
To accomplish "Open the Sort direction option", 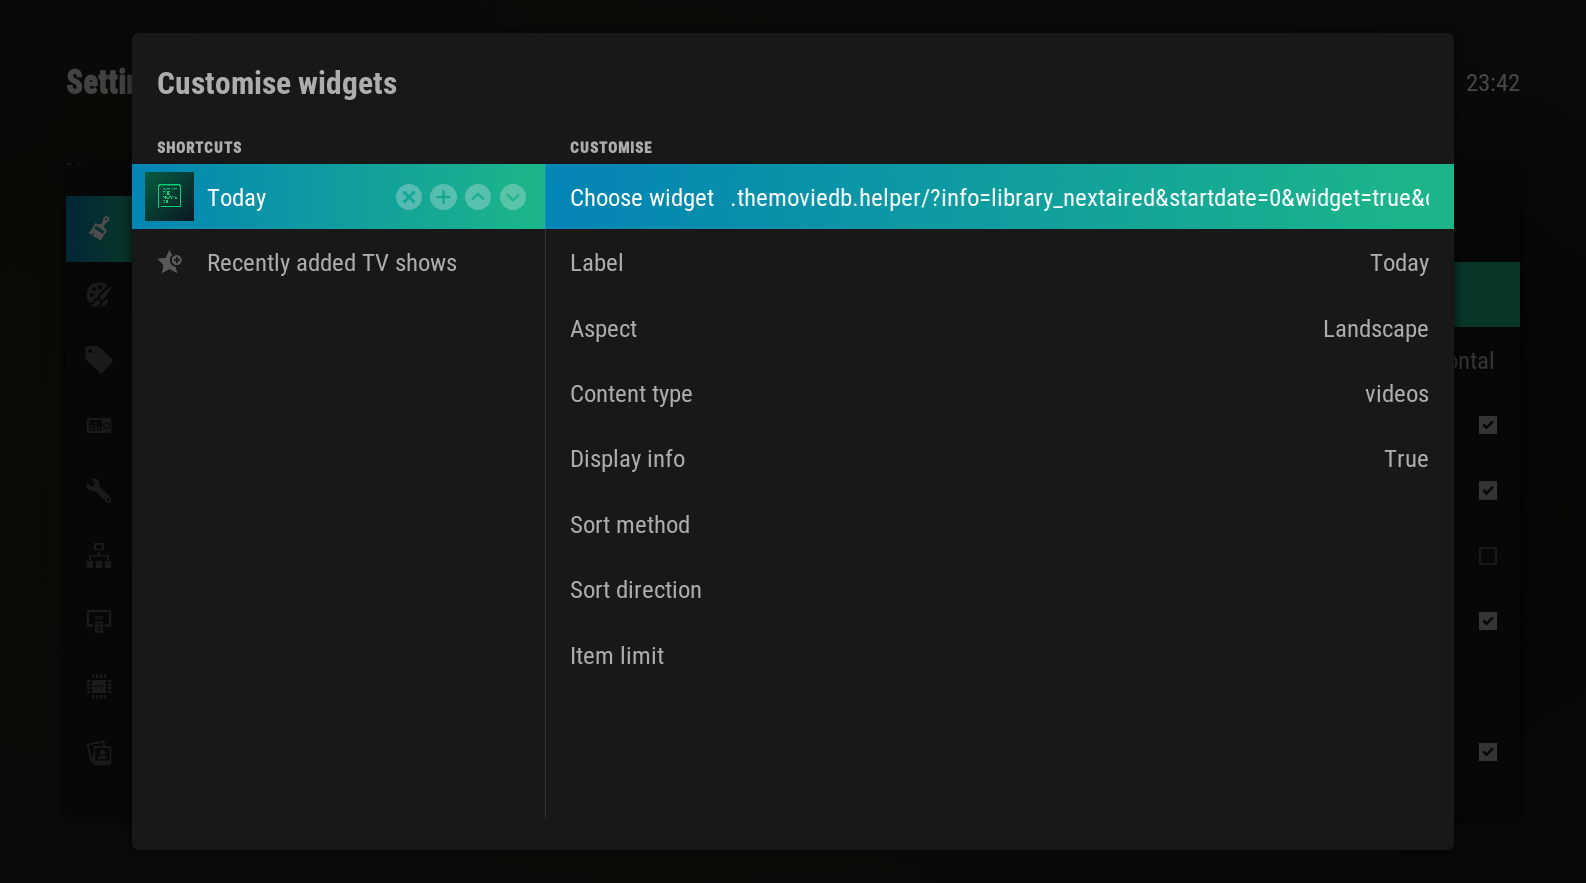I will click(x=999, y=590).
